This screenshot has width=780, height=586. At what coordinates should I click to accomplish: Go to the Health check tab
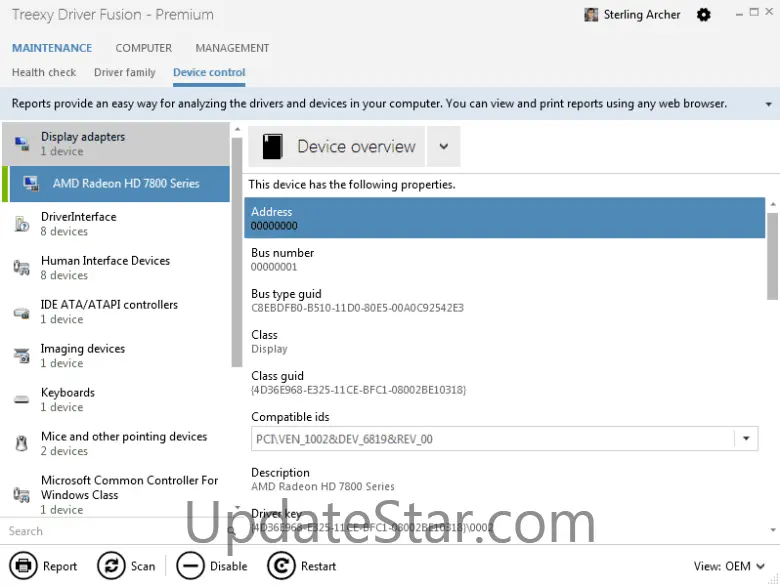point(44,73)
